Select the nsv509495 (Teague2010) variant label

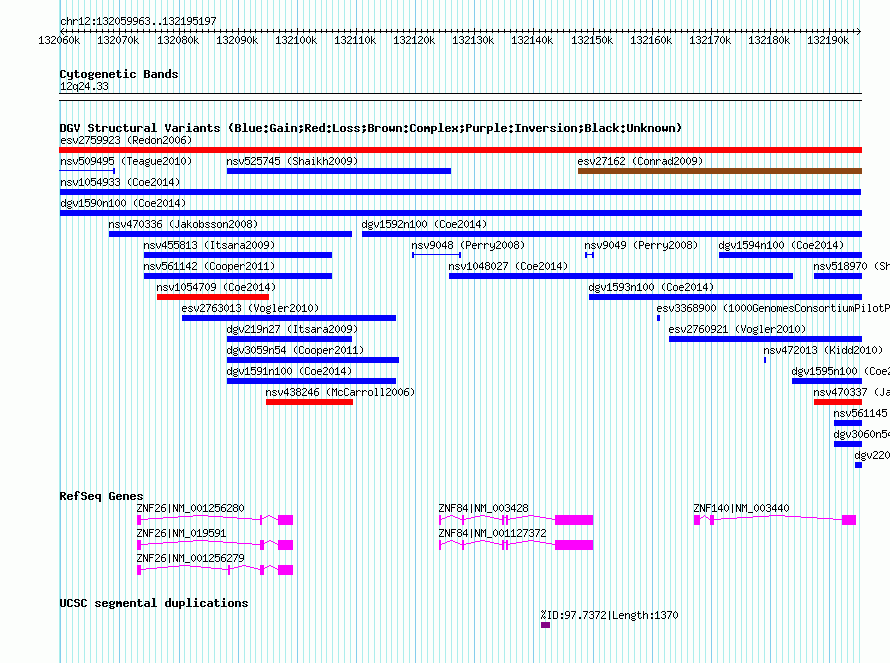pos(126,161)
